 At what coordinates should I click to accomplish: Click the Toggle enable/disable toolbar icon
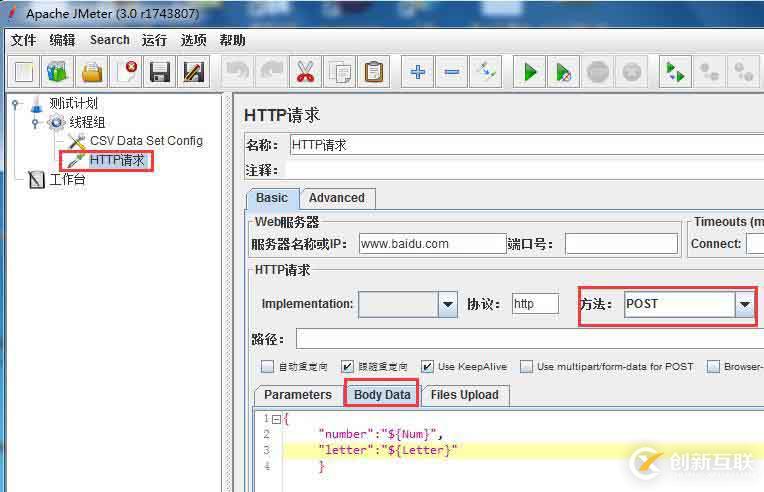click(x=486, y=72)
